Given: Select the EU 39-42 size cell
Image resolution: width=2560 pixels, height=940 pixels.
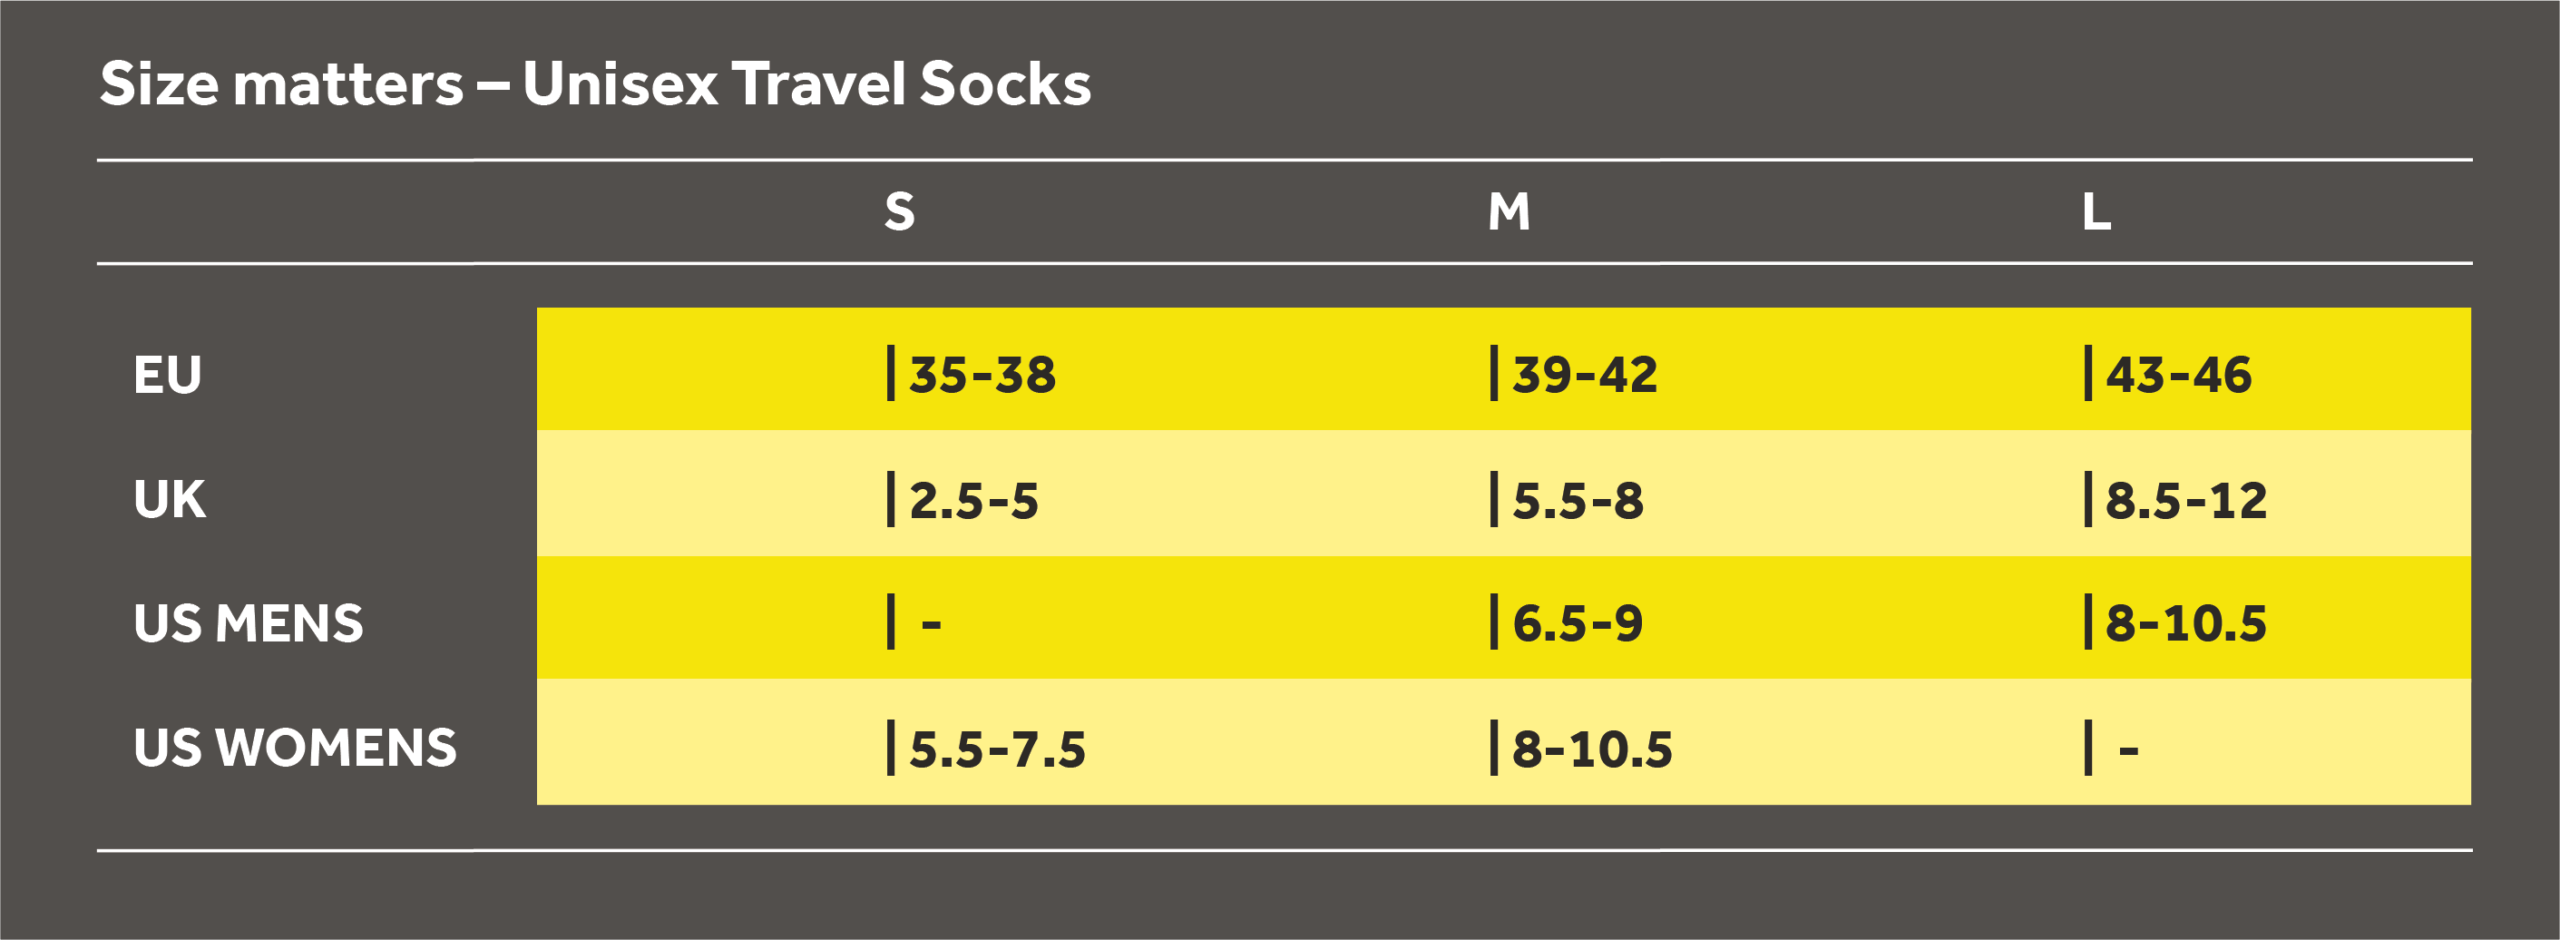Looking at the screenshot, I should pos(1585,375).
